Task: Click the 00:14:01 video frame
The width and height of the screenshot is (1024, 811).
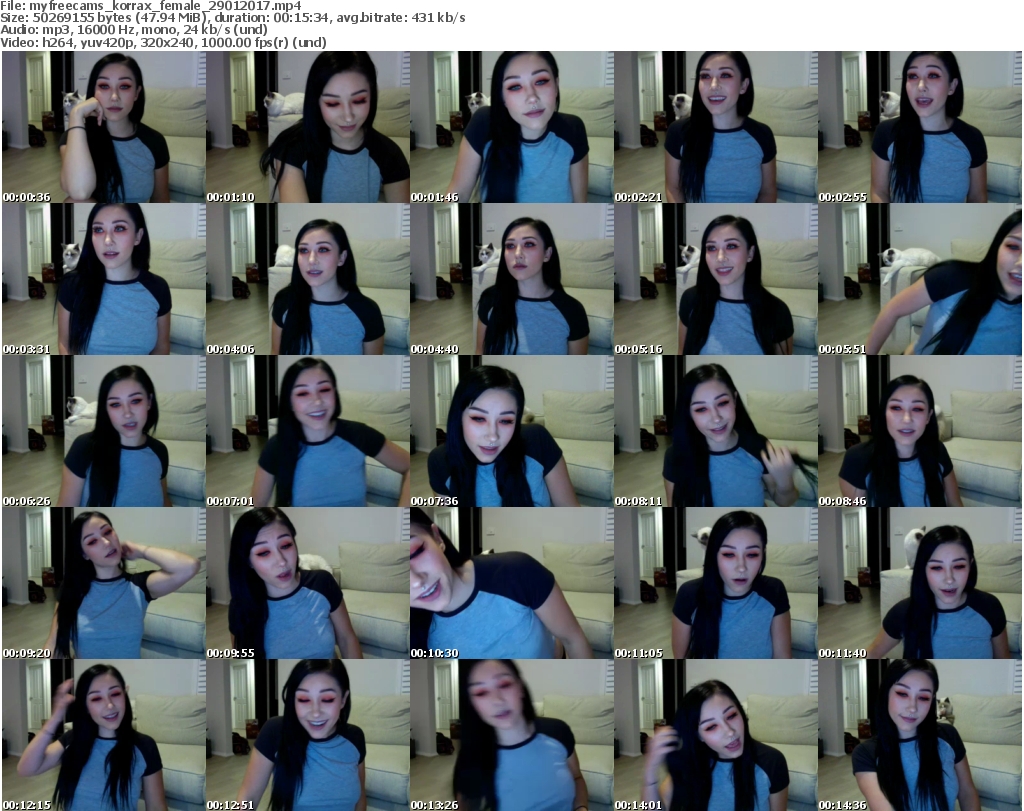Action: coord(716,735)
